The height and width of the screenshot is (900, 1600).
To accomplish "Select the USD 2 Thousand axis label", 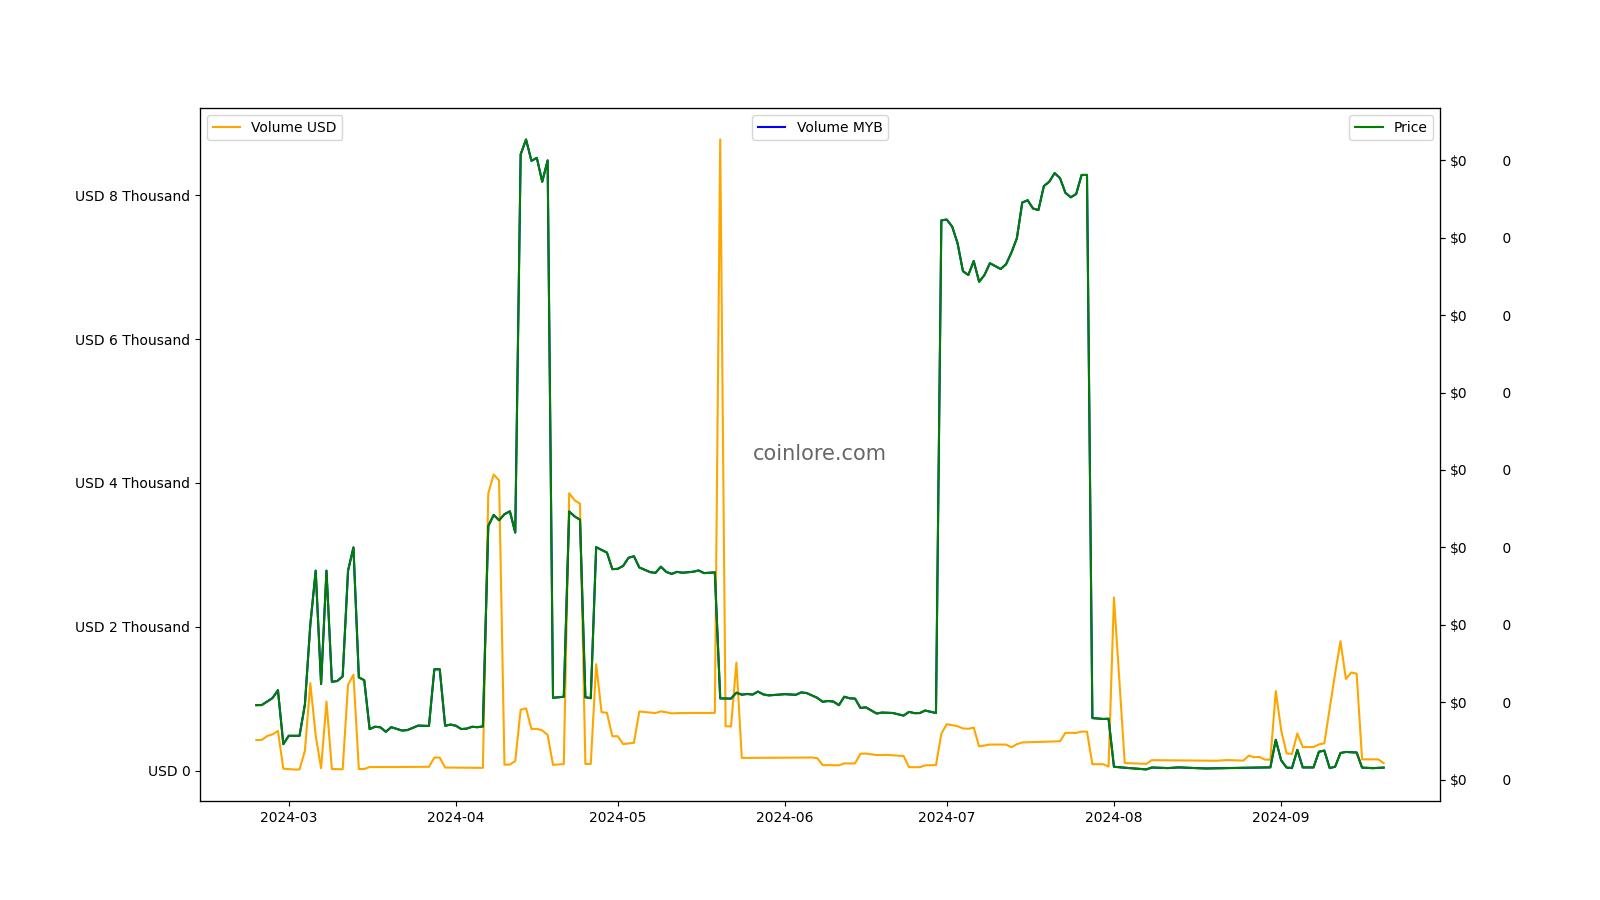I will 132,627.
